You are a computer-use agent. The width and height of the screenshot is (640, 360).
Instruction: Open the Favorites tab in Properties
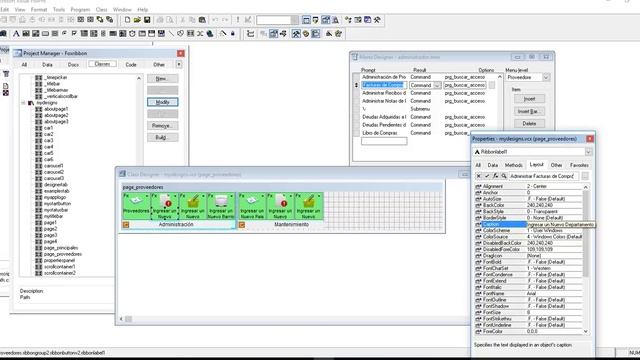click(579, 165)
